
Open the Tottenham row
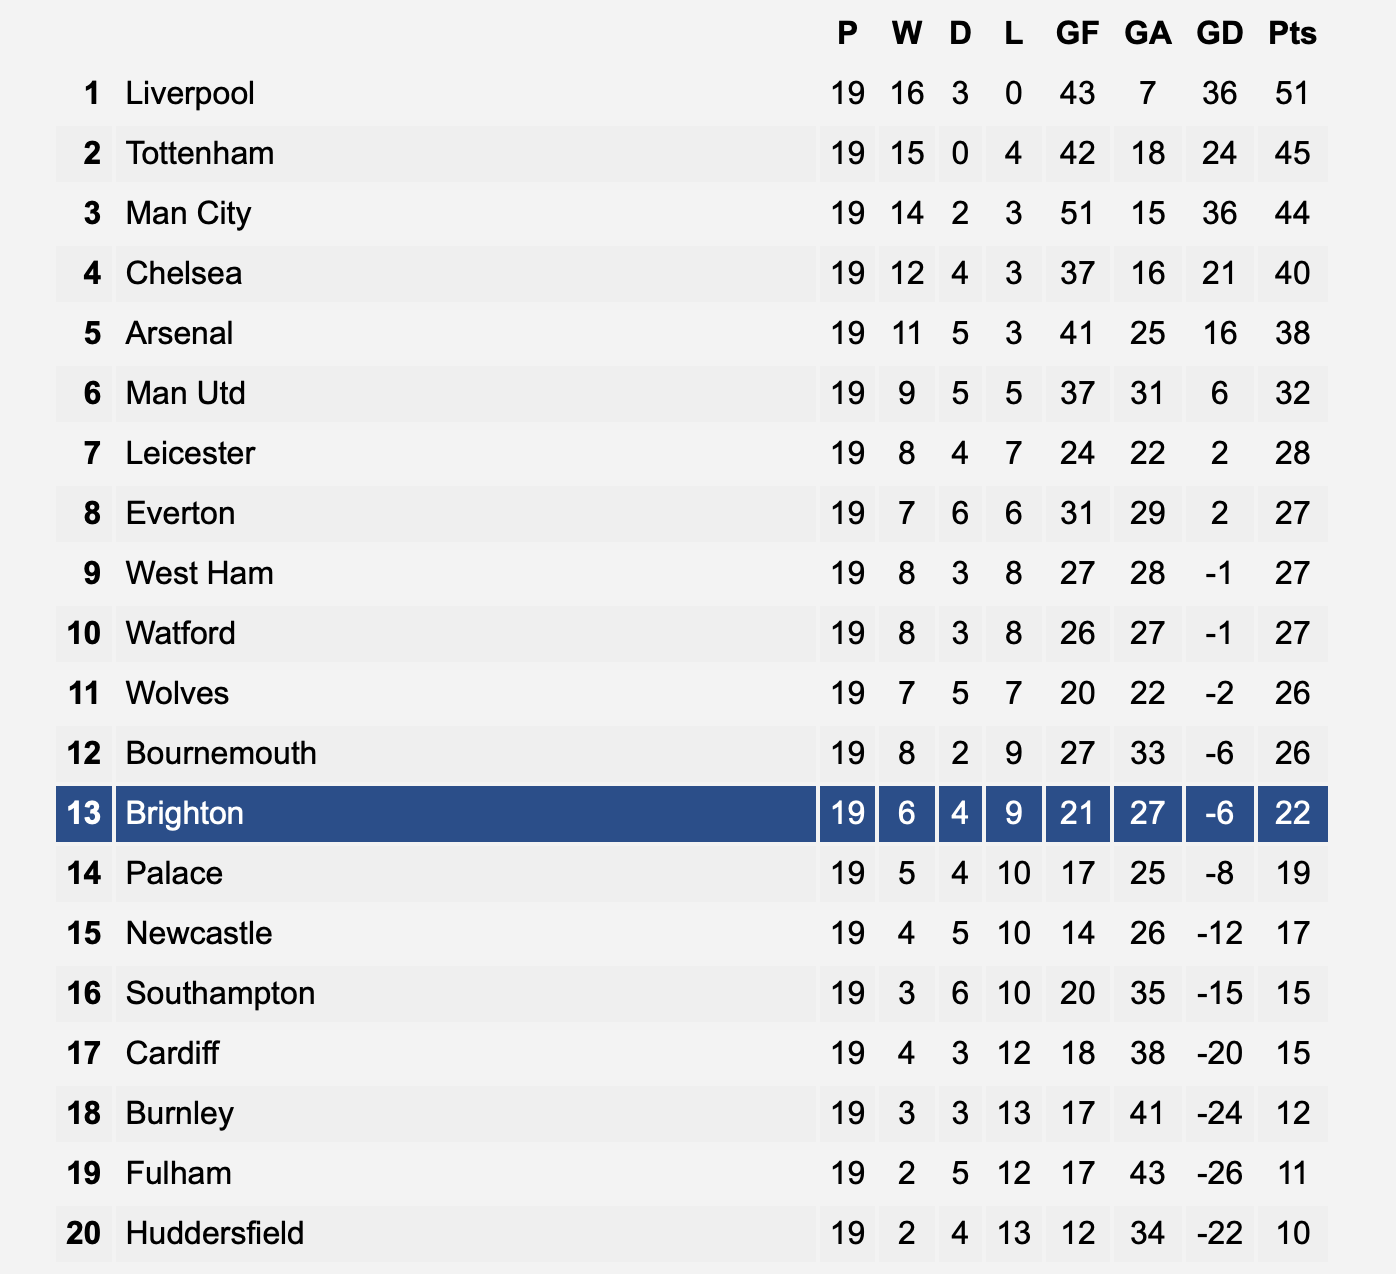point(692,153)
